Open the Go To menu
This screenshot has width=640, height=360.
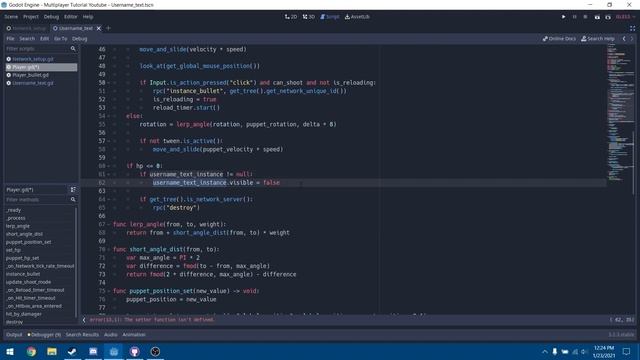(60, 39)
